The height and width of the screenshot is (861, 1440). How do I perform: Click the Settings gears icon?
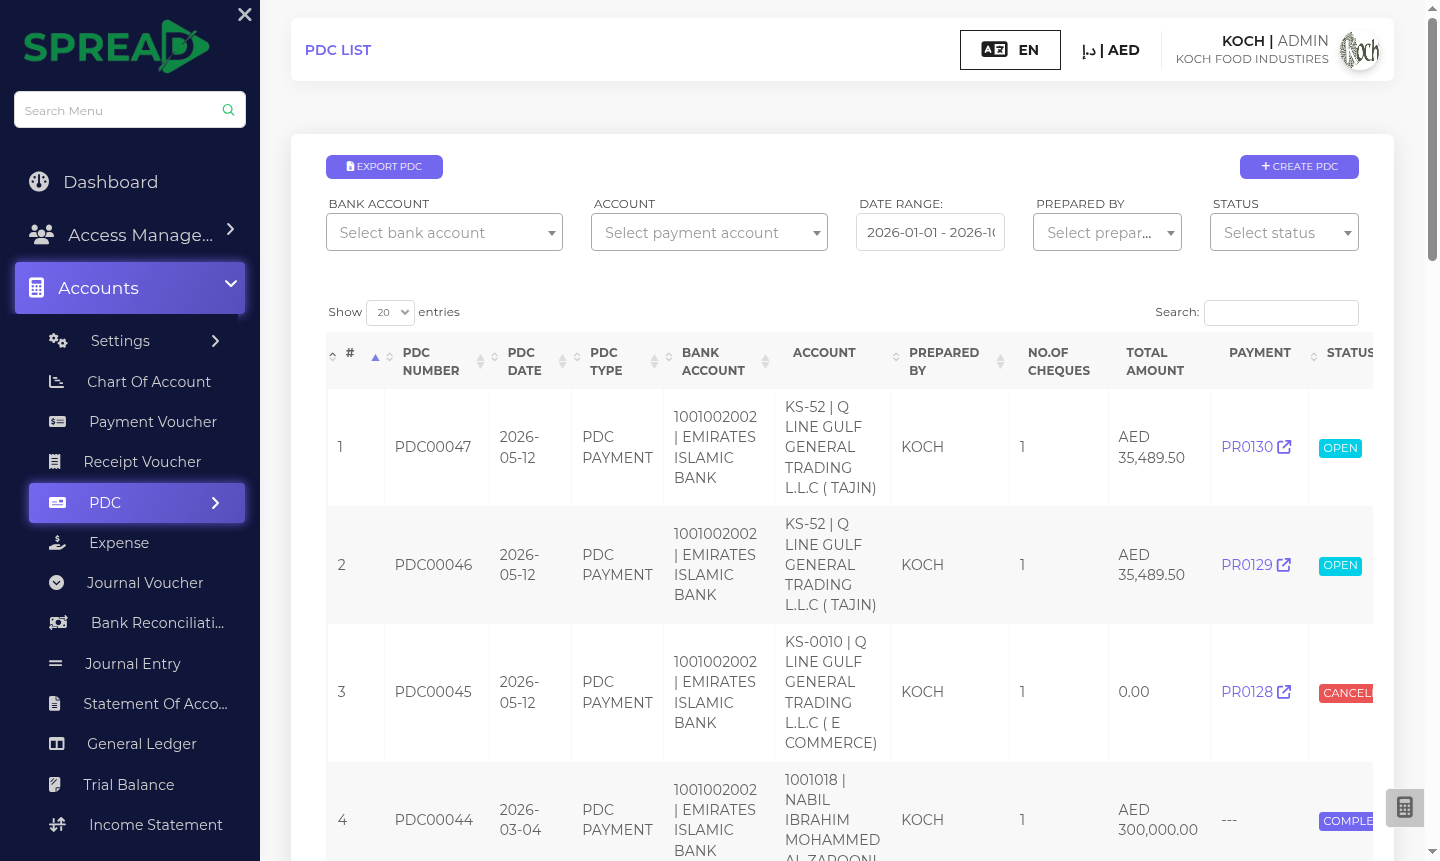pos(58,341)
